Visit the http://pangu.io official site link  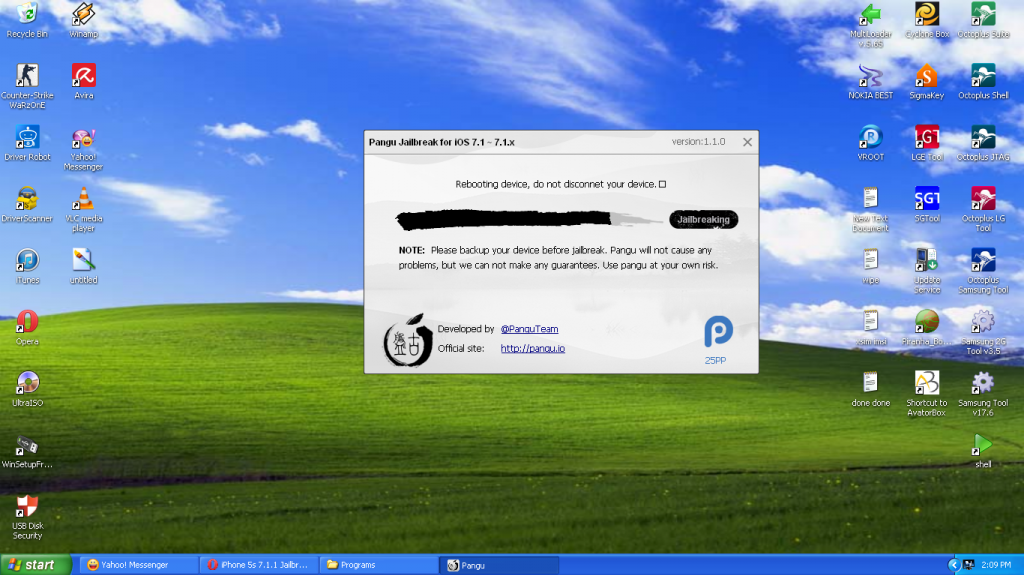click(532, 349)
